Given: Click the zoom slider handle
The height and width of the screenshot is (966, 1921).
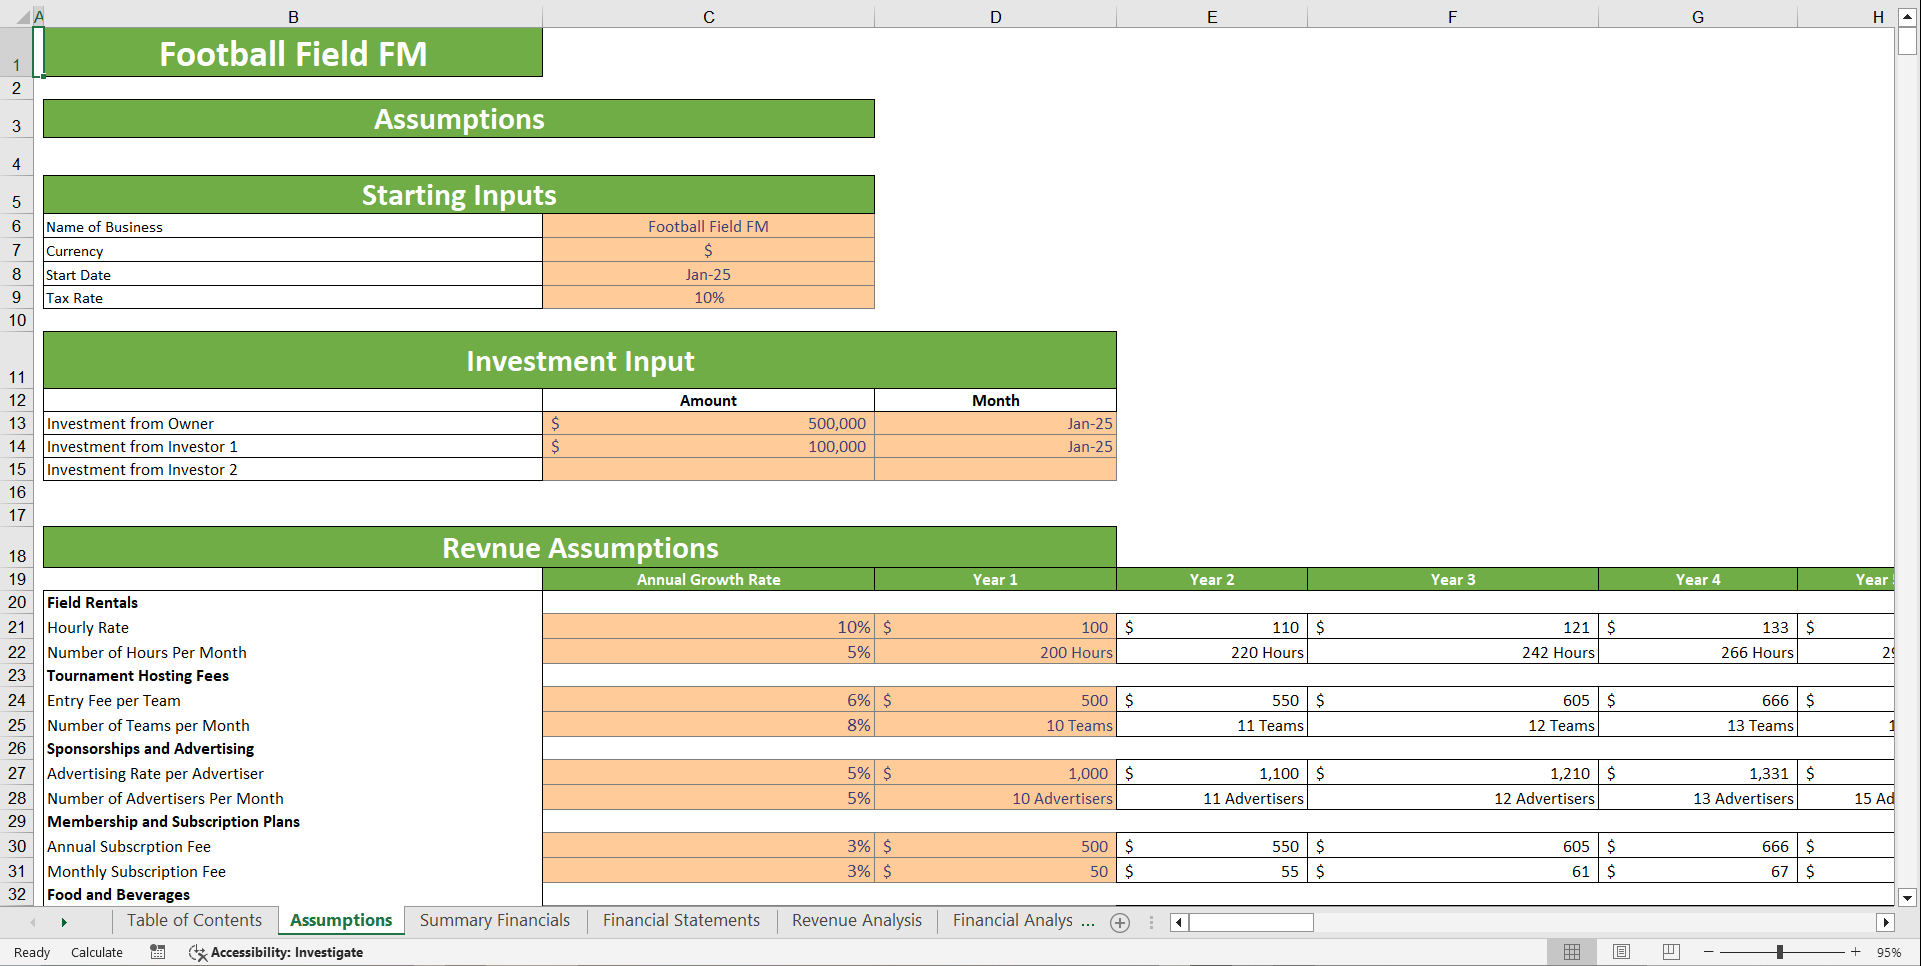Looking at the screenshot, I should [x=1780, y=952].
